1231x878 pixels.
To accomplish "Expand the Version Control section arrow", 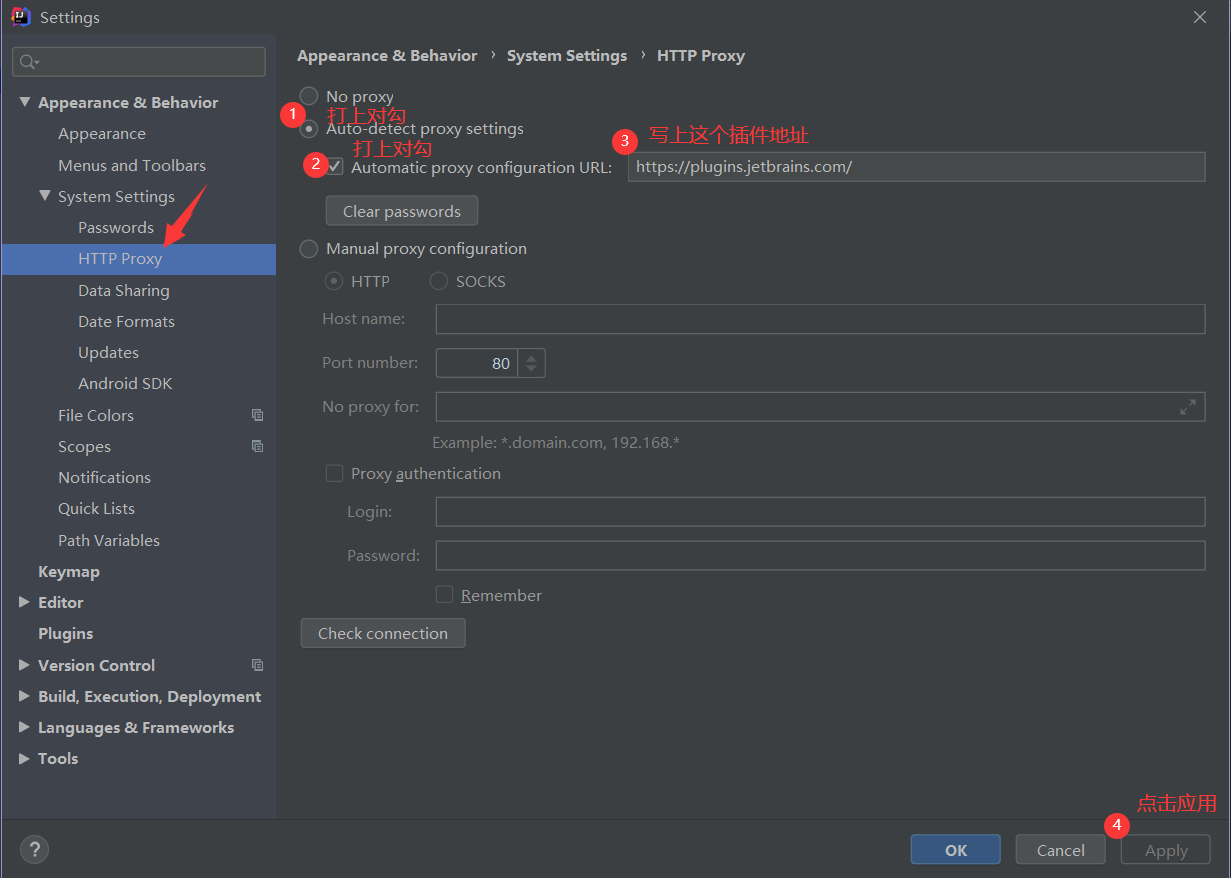I will [x=24, y=665].
